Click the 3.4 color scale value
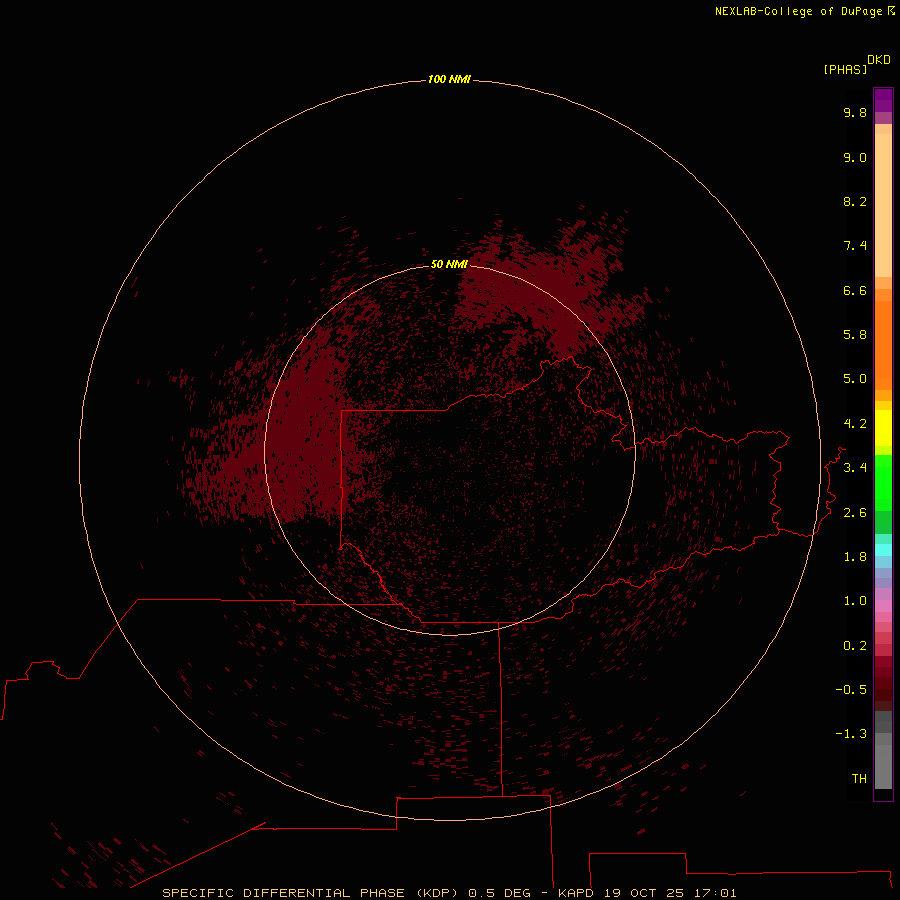Screen dimensions: 900x900 pos(855,468)
